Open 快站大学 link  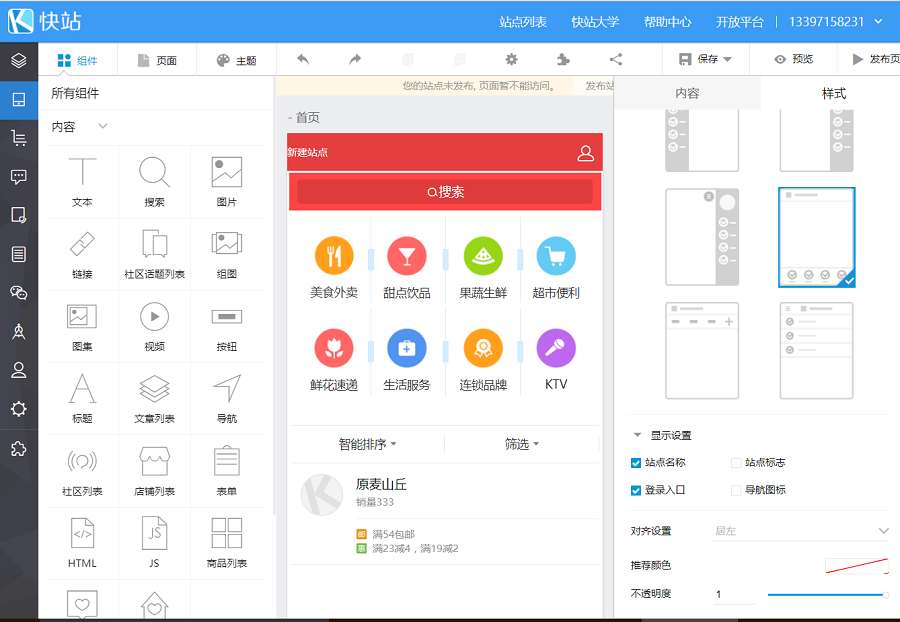click(595, 22)
